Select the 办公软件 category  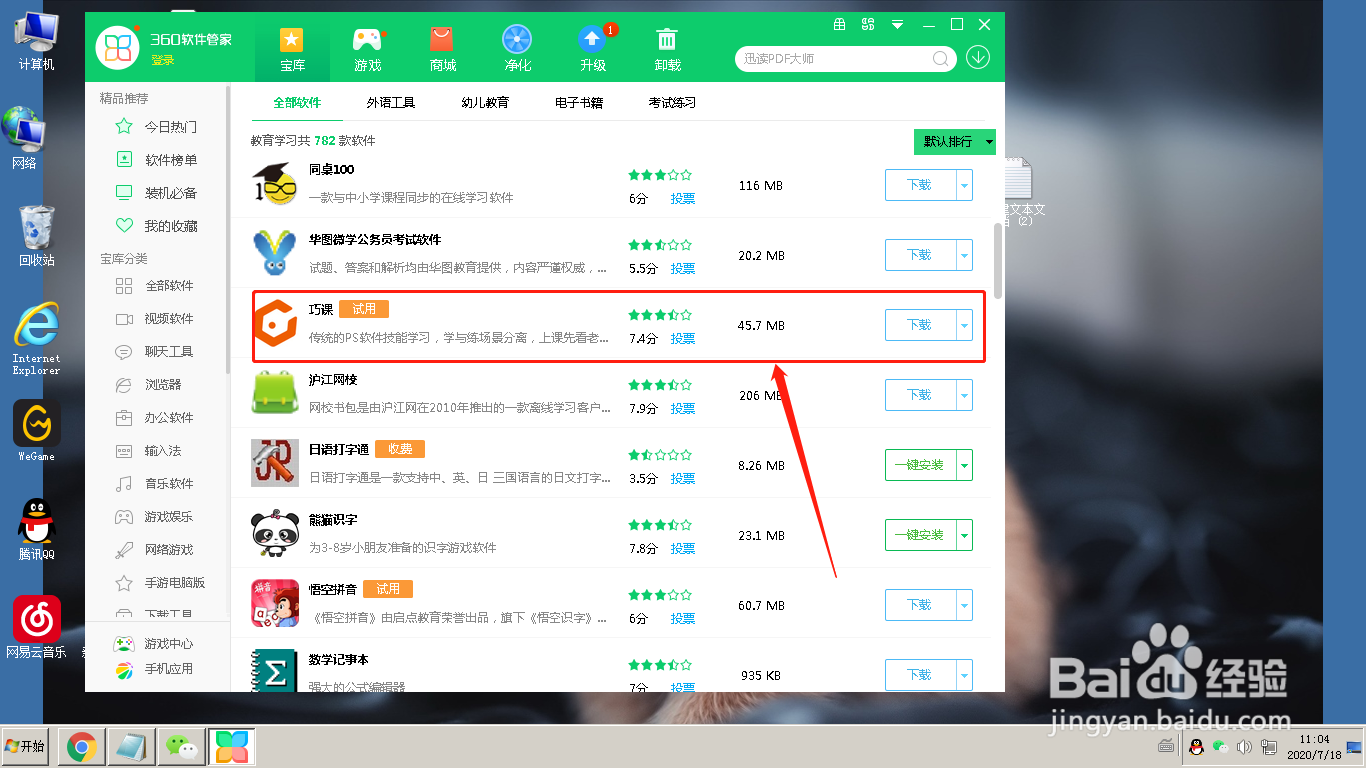click(x=157, y=417)
